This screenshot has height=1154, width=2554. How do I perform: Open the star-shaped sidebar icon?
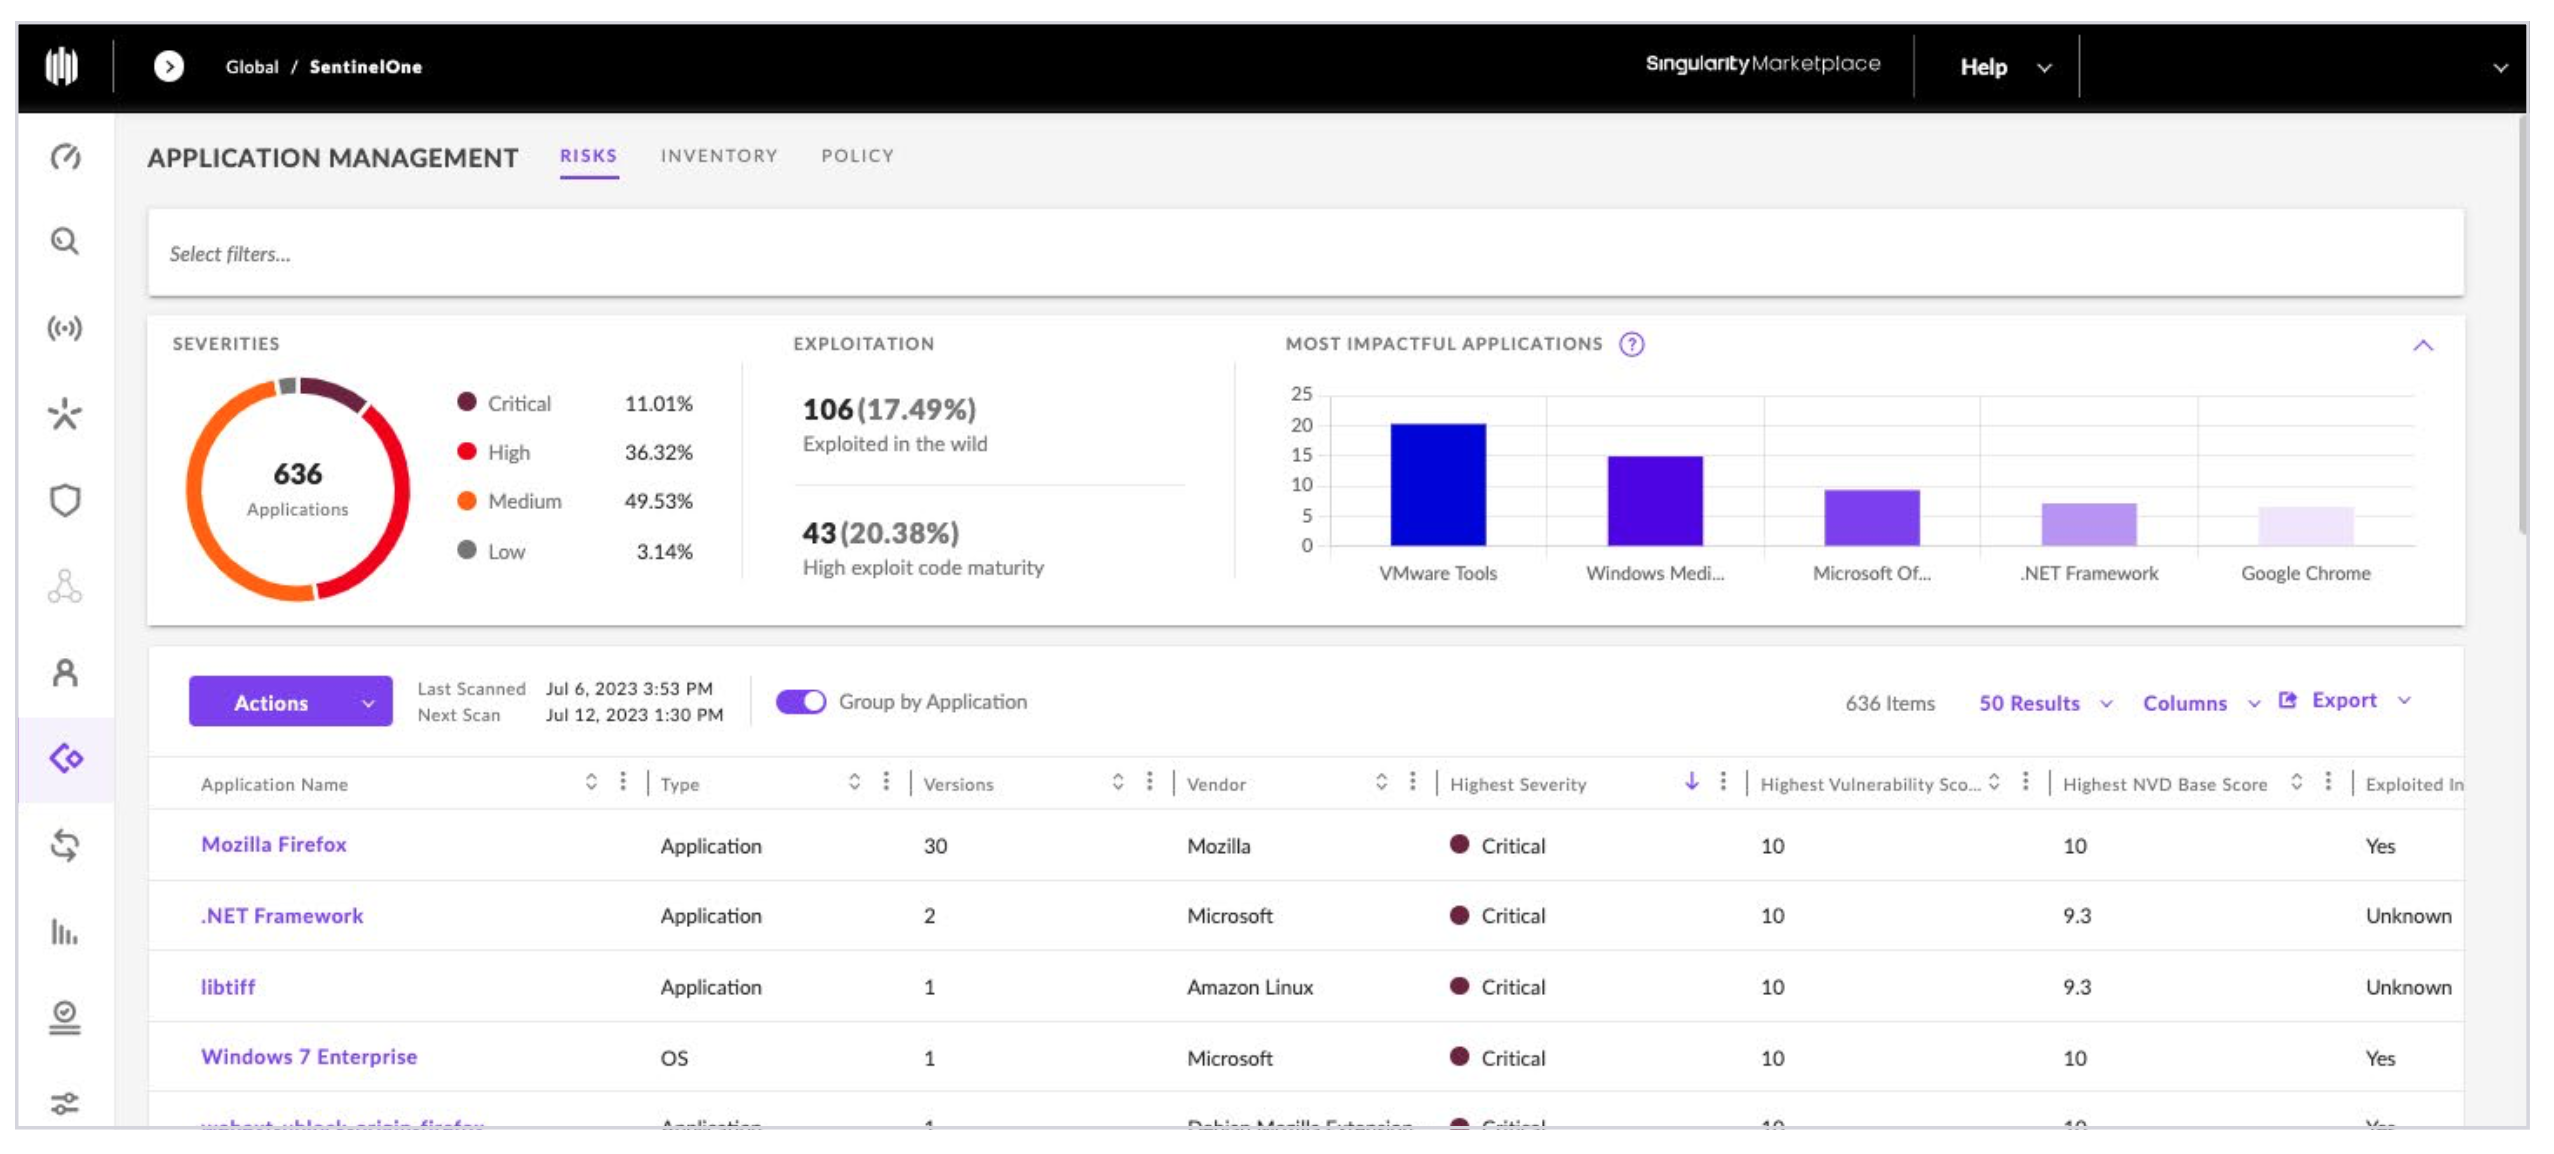point(65,414)
